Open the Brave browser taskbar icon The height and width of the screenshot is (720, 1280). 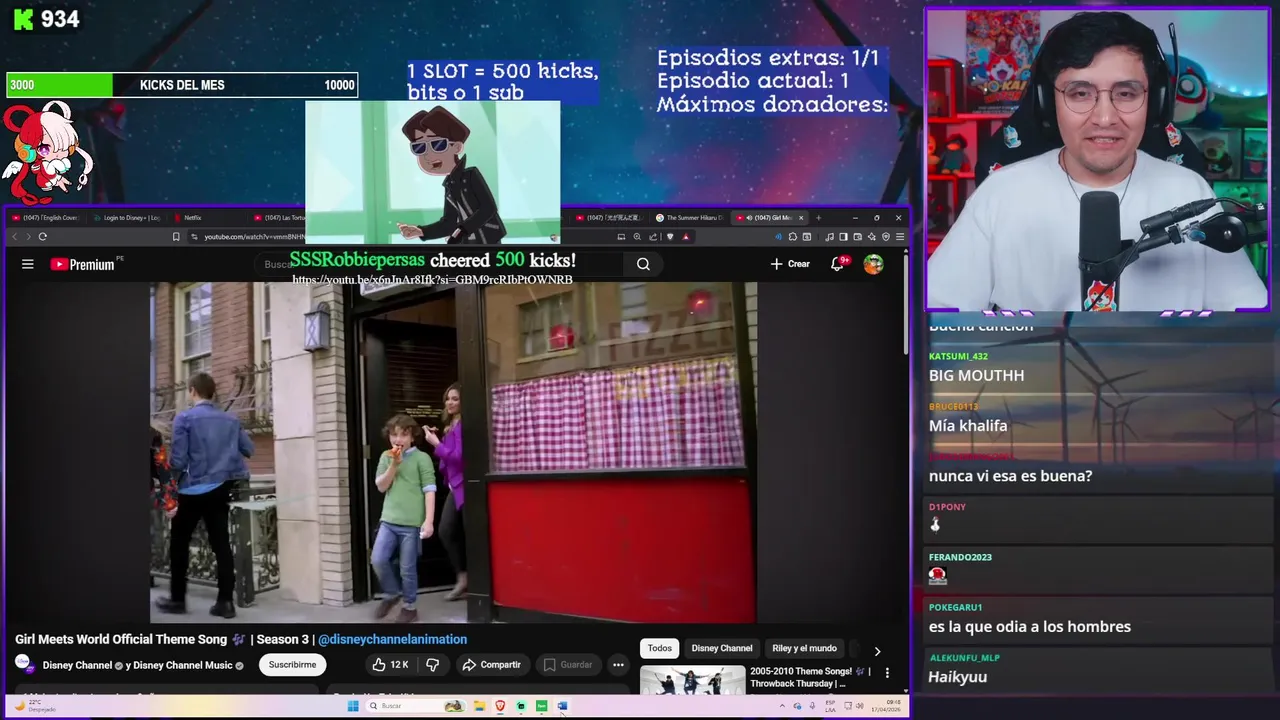(500, 706)
